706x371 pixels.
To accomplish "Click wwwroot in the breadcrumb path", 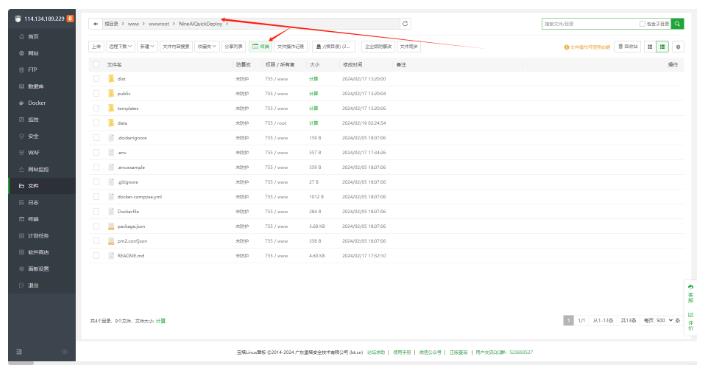I will point(159,24).
